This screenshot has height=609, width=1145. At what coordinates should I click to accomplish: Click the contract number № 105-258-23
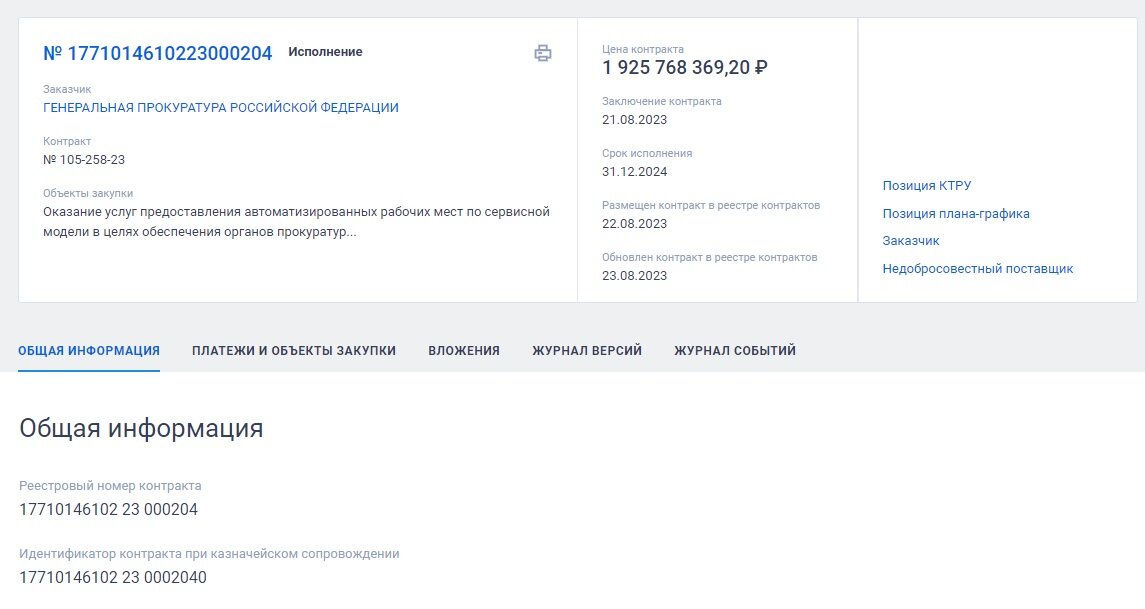tap(84, 159)
